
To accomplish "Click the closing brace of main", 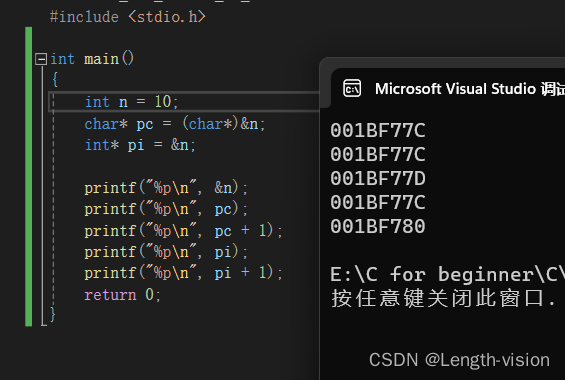I will pos(53,314).
